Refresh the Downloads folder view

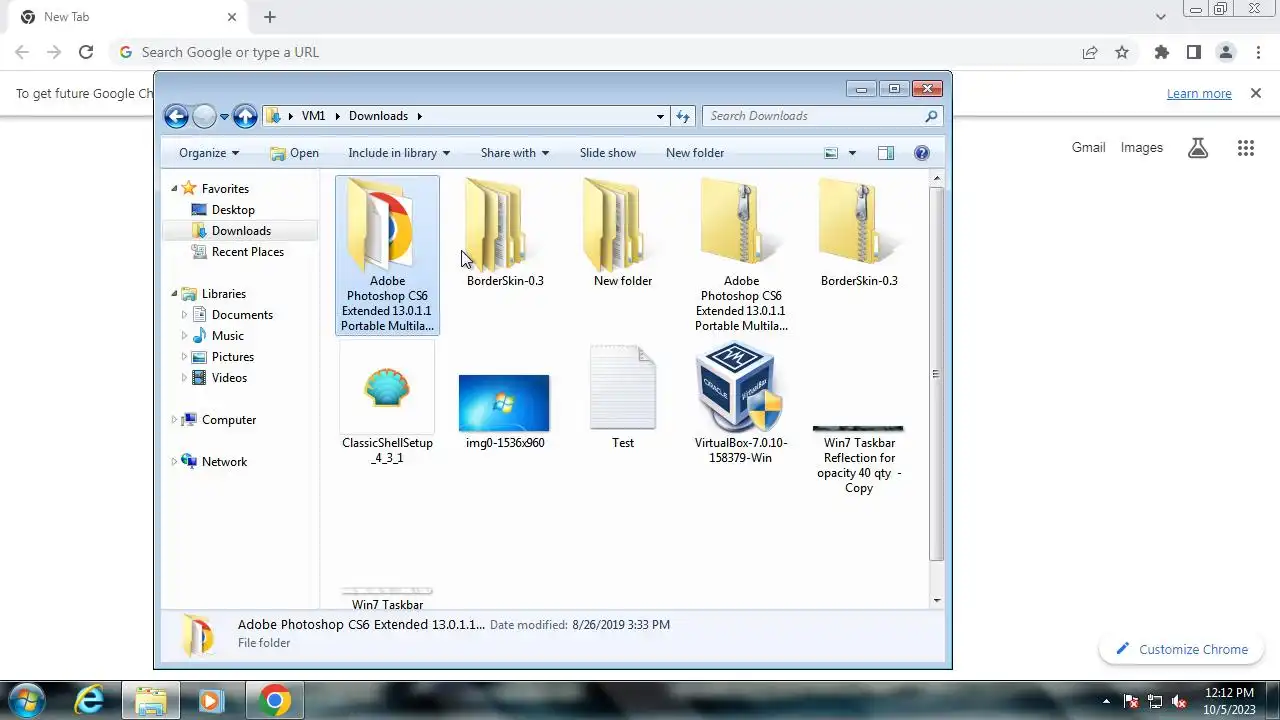tap(683, 116)
